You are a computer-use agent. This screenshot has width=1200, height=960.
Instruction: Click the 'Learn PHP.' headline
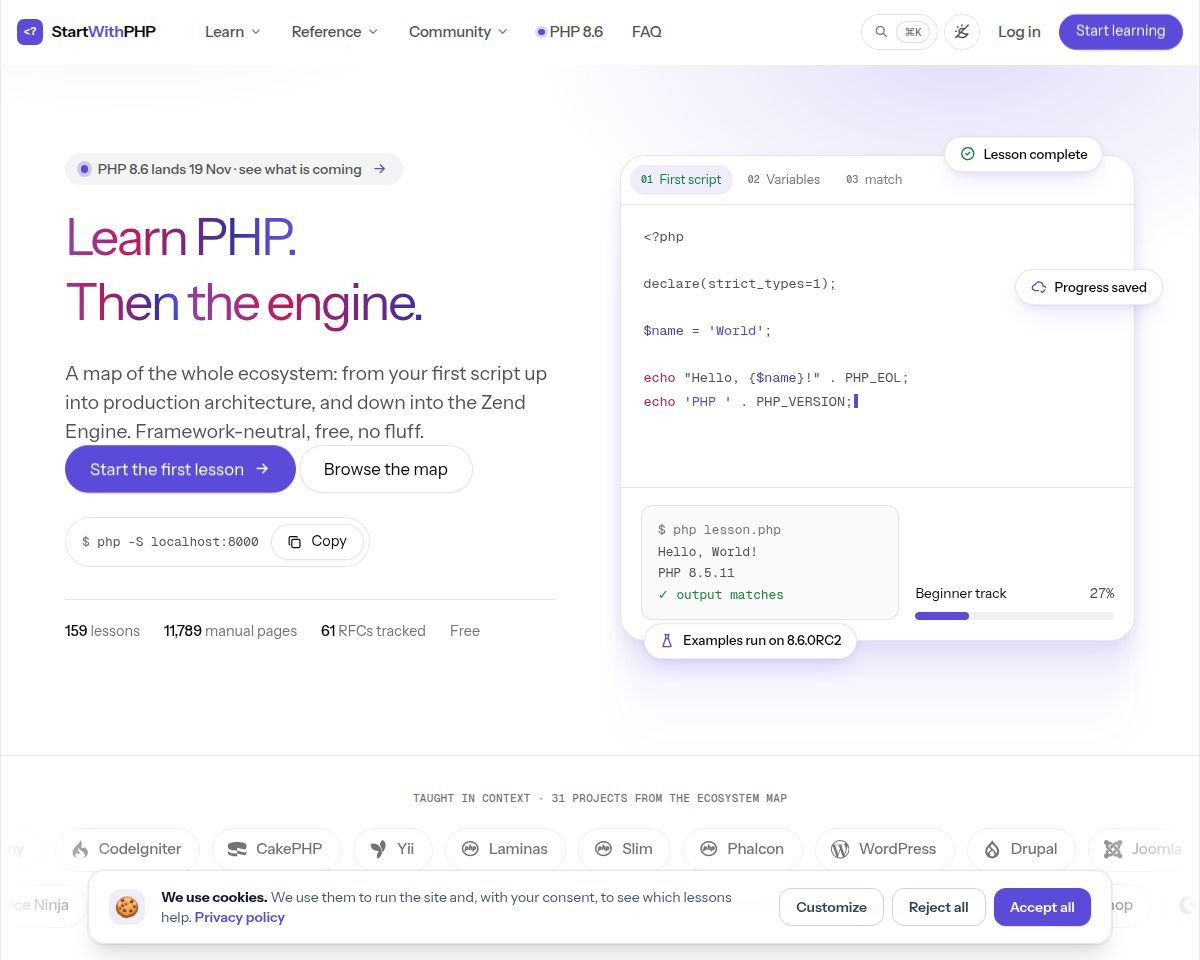[181, 237]
